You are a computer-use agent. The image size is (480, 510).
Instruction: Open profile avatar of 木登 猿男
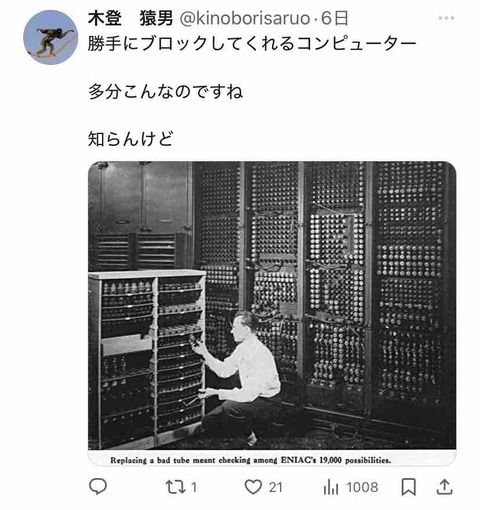coord(51,37)
